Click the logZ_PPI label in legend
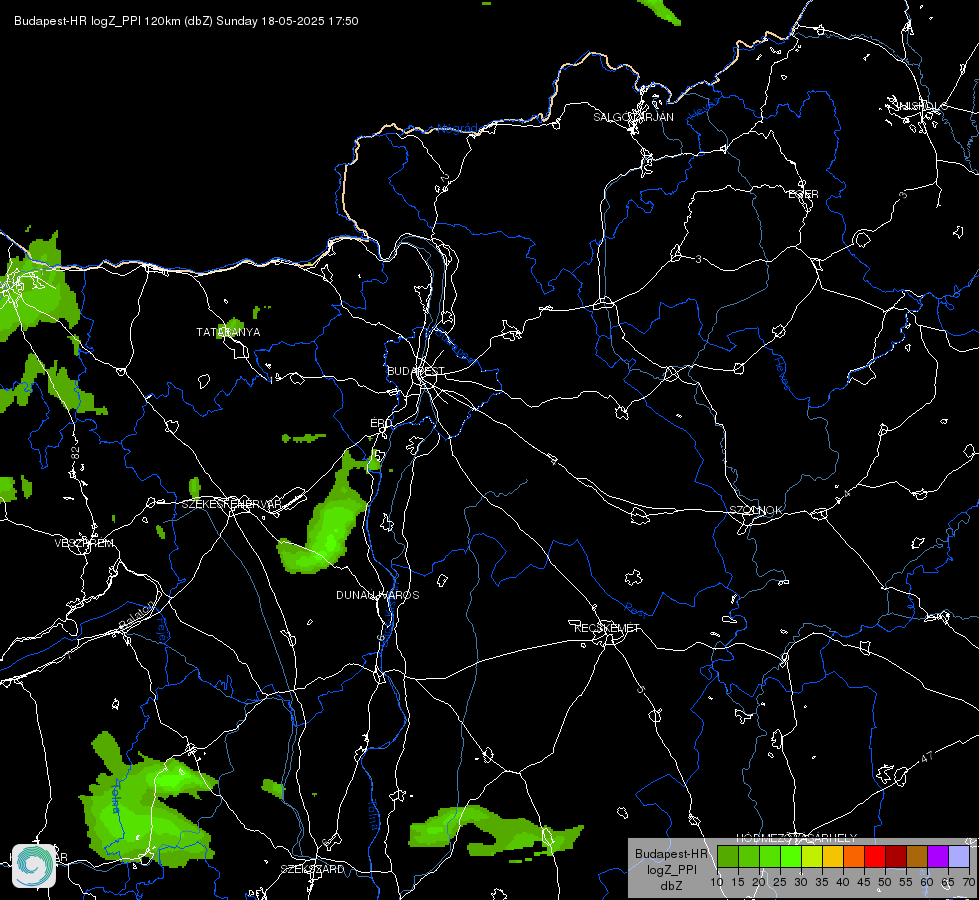This screenshot has height=900, width=979. click(x=671, y=870)
